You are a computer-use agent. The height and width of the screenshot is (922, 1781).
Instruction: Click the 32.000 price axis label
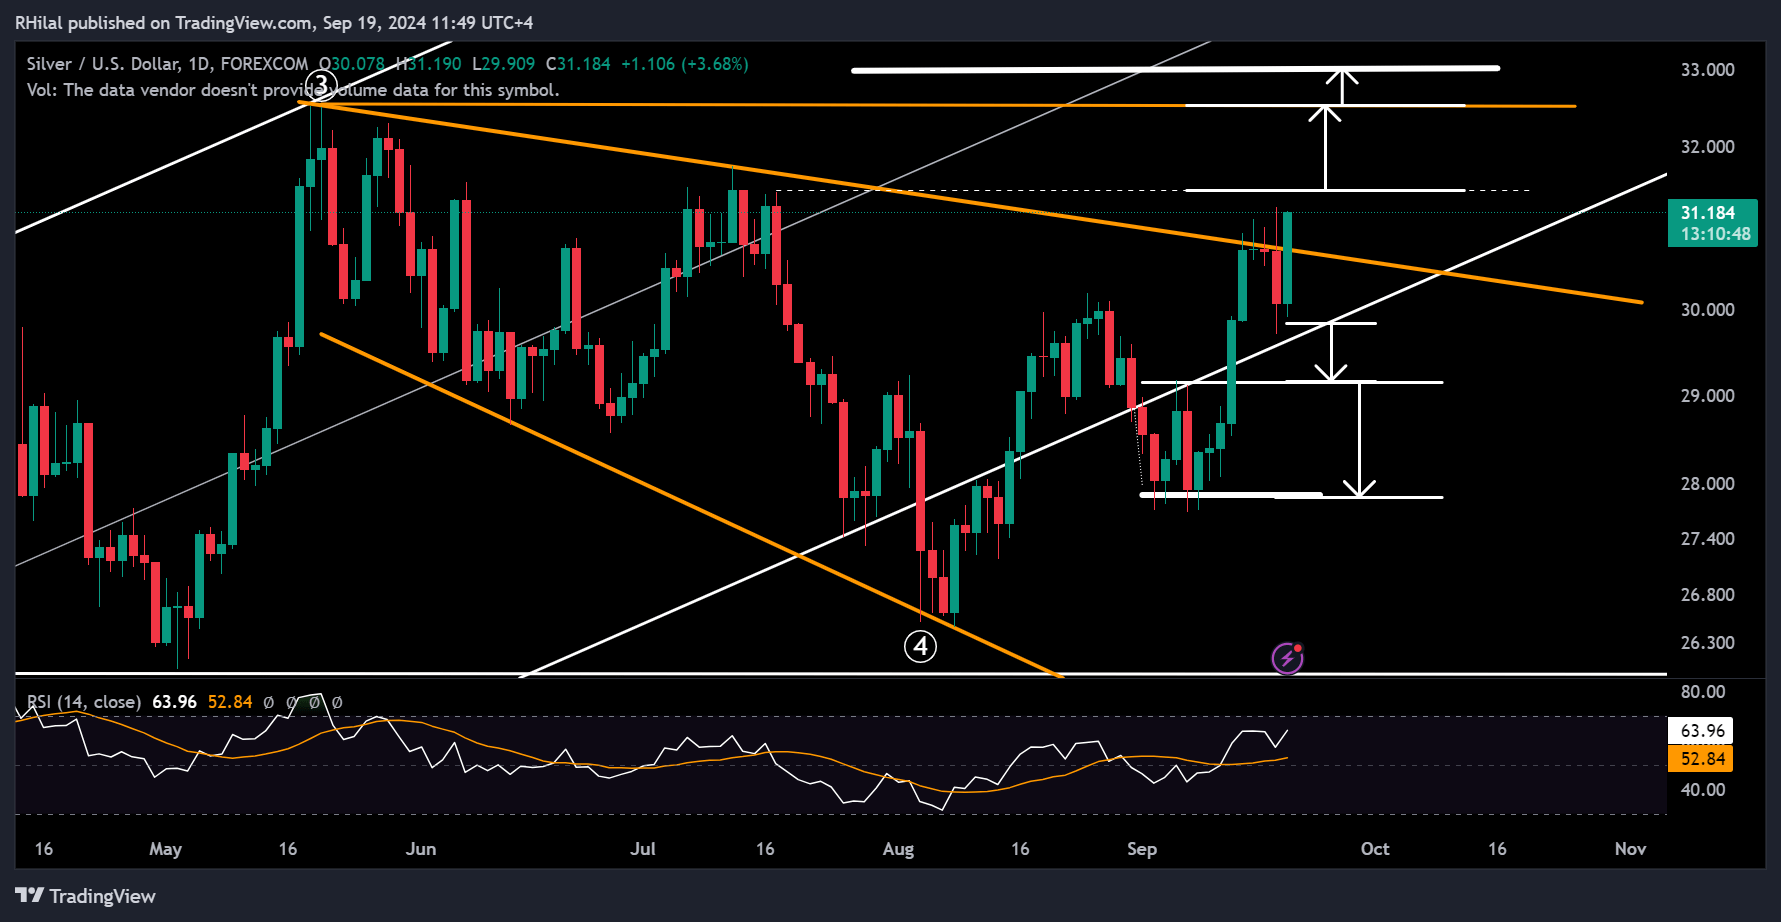[1707, 147]
